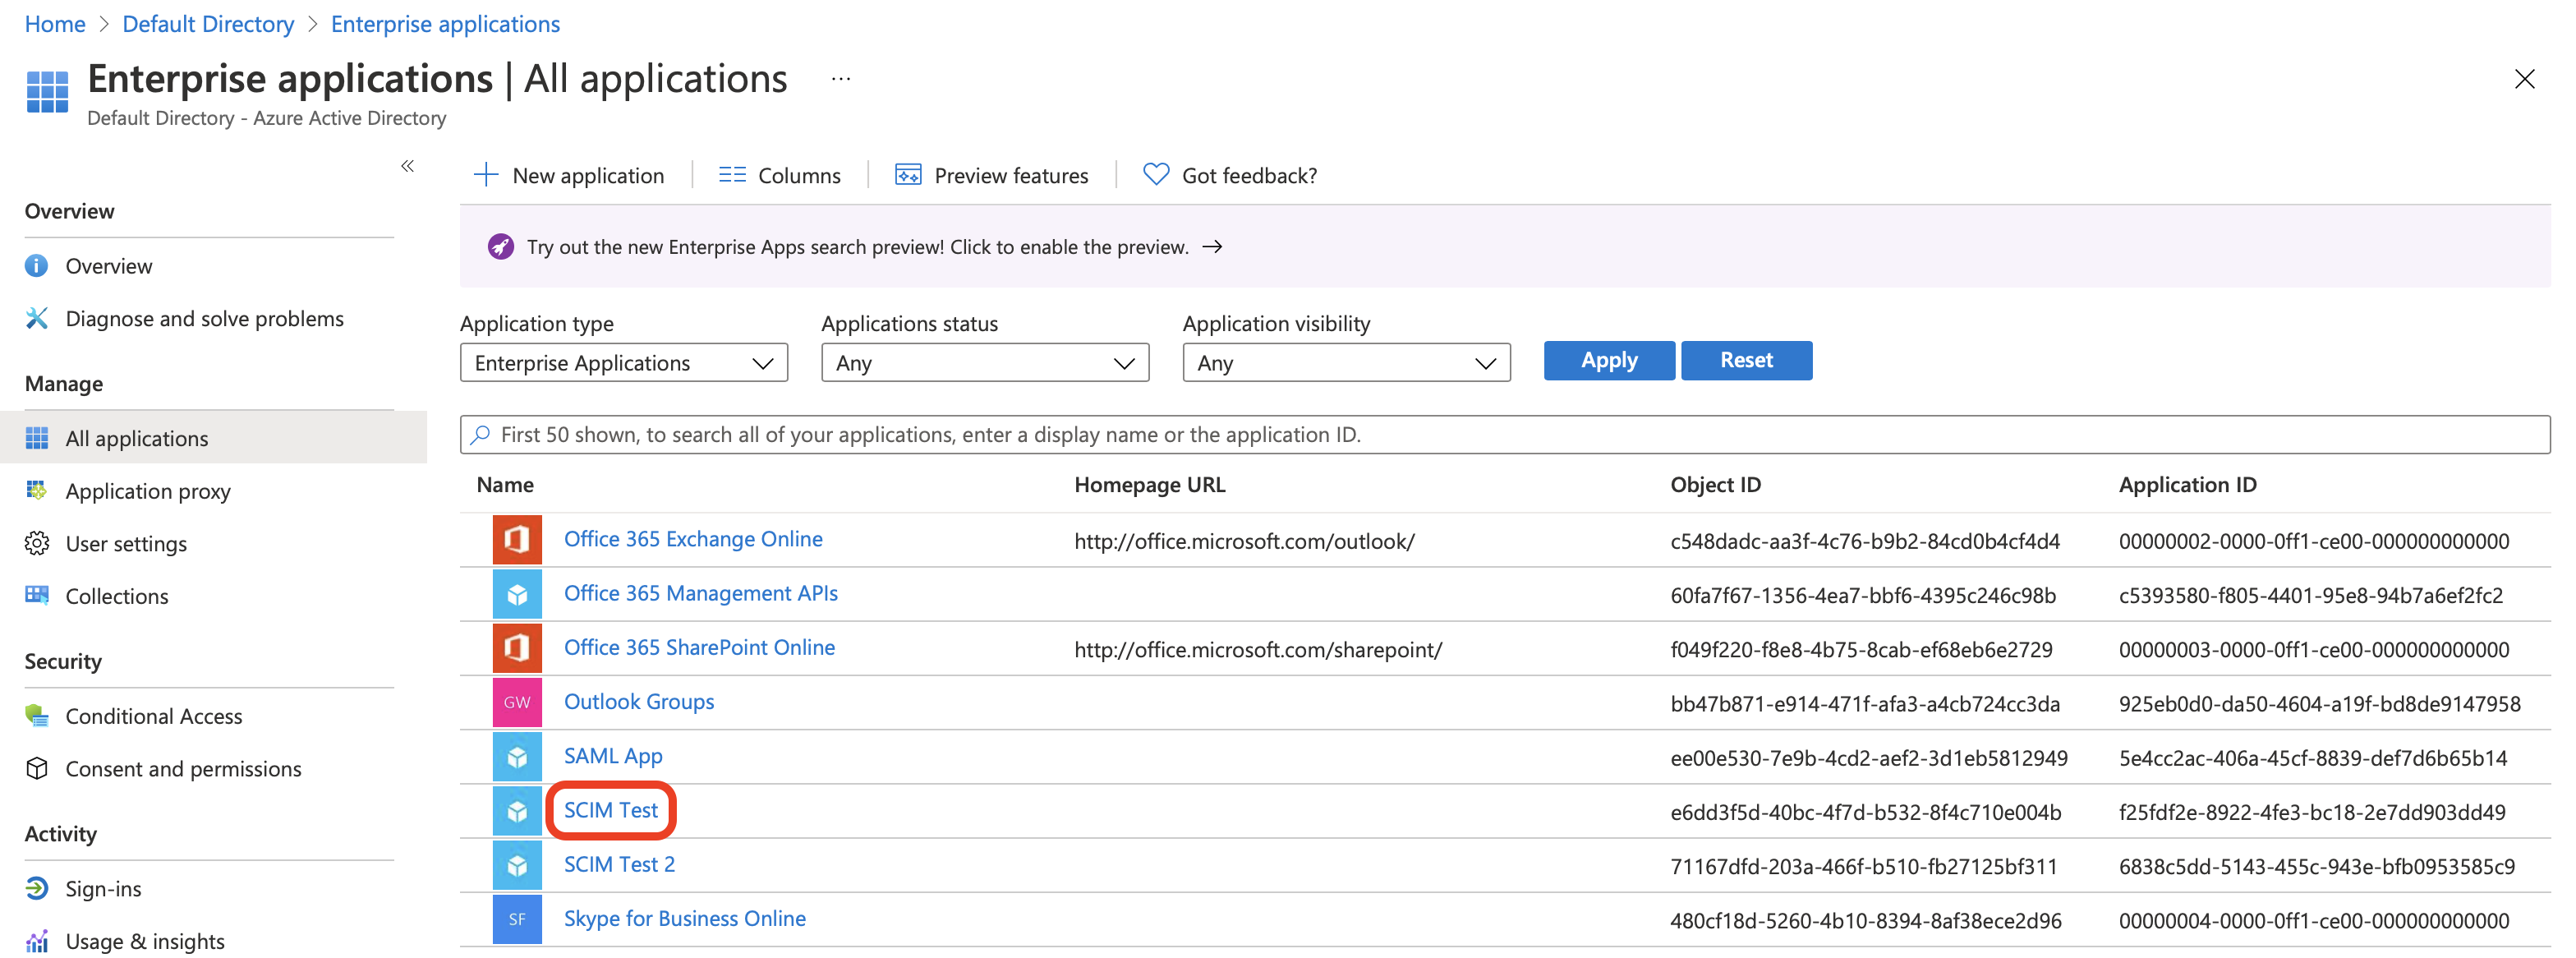Image resolution: width=2576 pixels, height=958 pixels.
Task: Click New application button
Action: (x=568, y=175)
